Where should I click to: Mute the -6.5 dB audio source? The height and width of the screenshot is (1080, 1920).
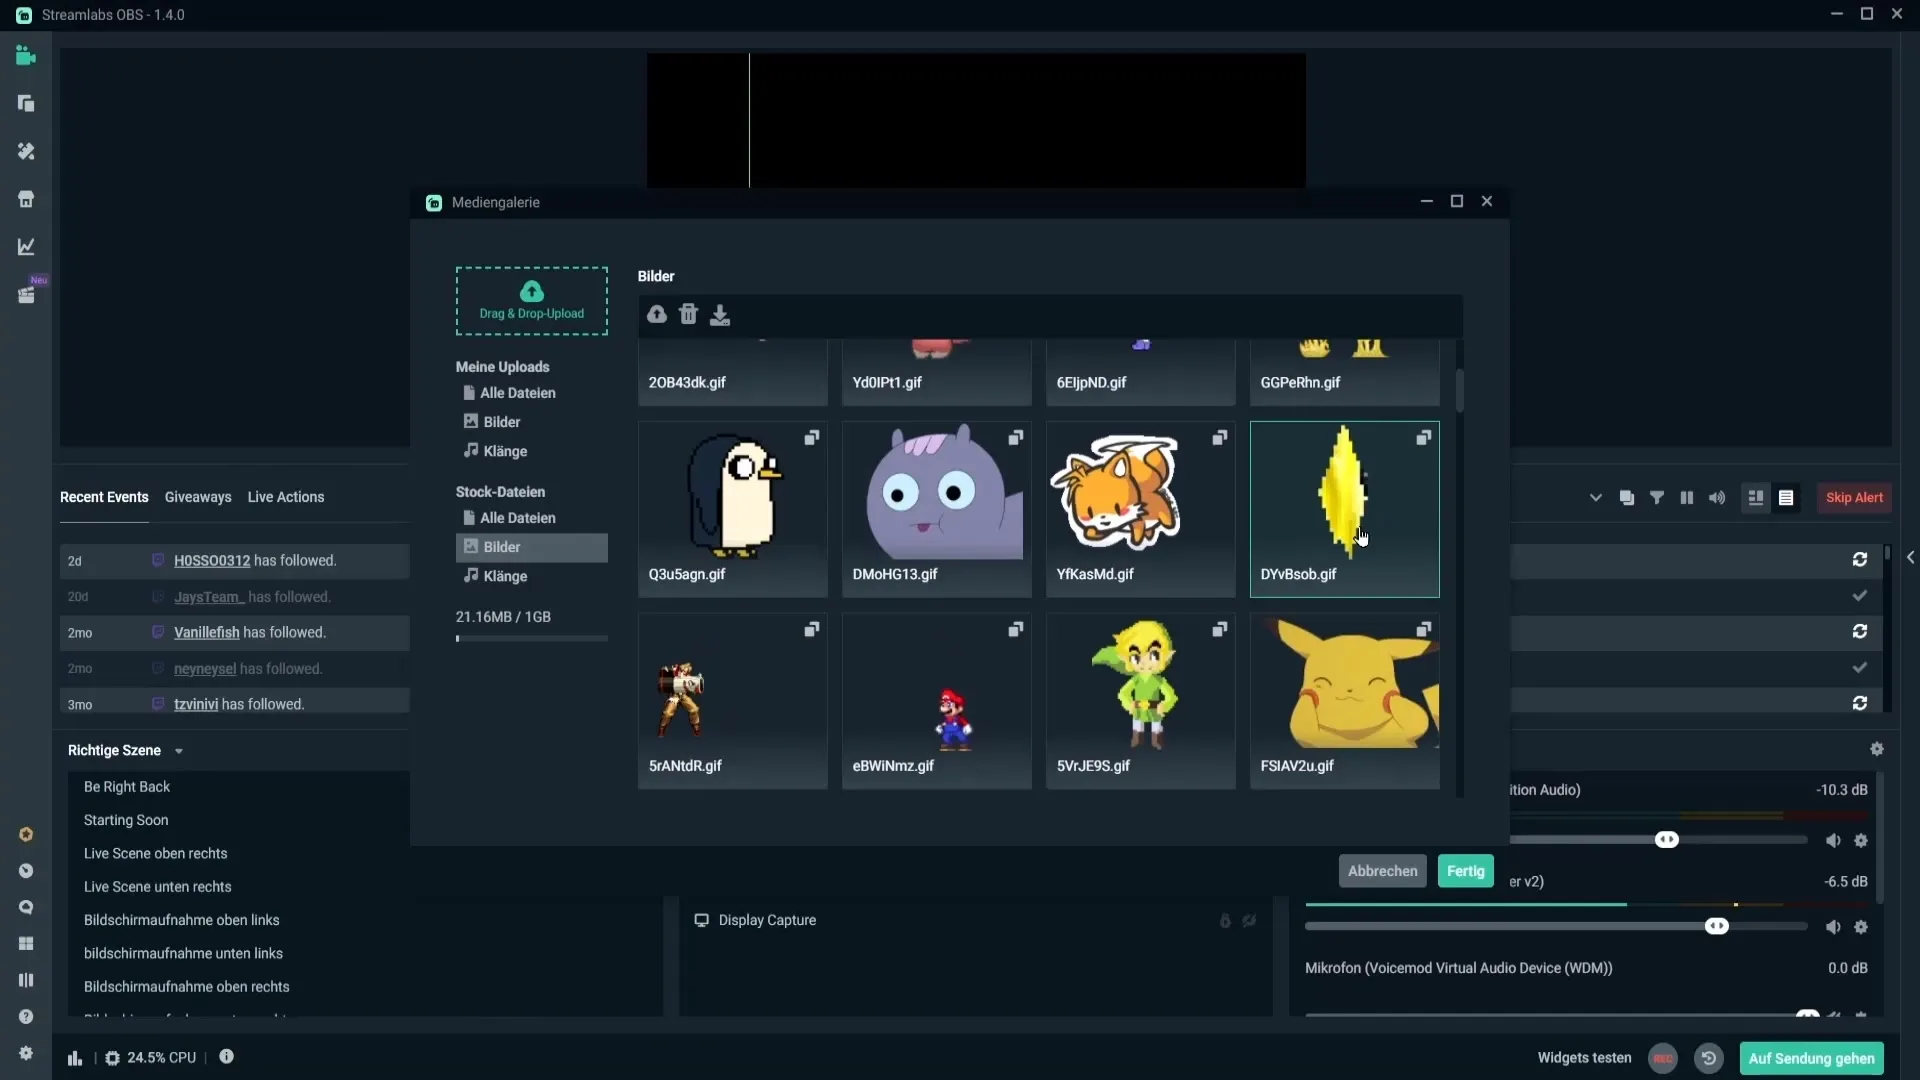pyautogui.click(x=1833, y=927)
